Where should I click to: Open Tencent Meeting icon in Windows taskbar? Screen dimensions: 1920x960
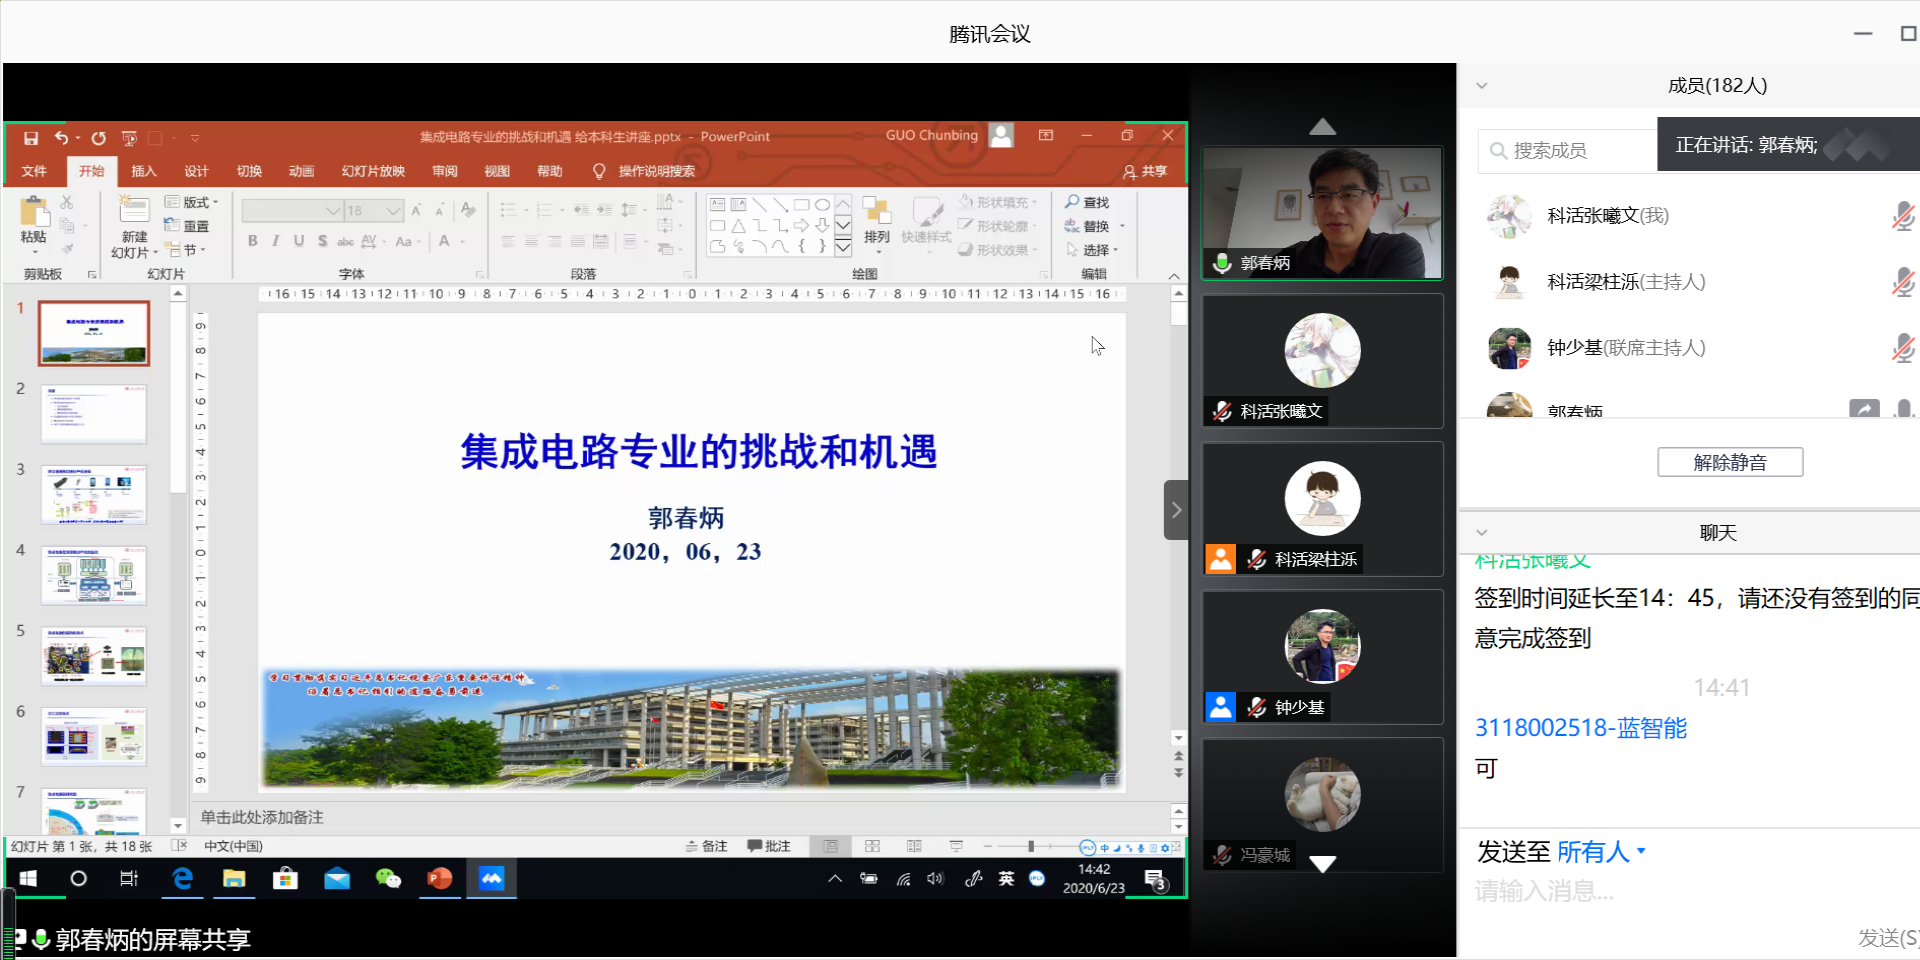pos(491,879)
